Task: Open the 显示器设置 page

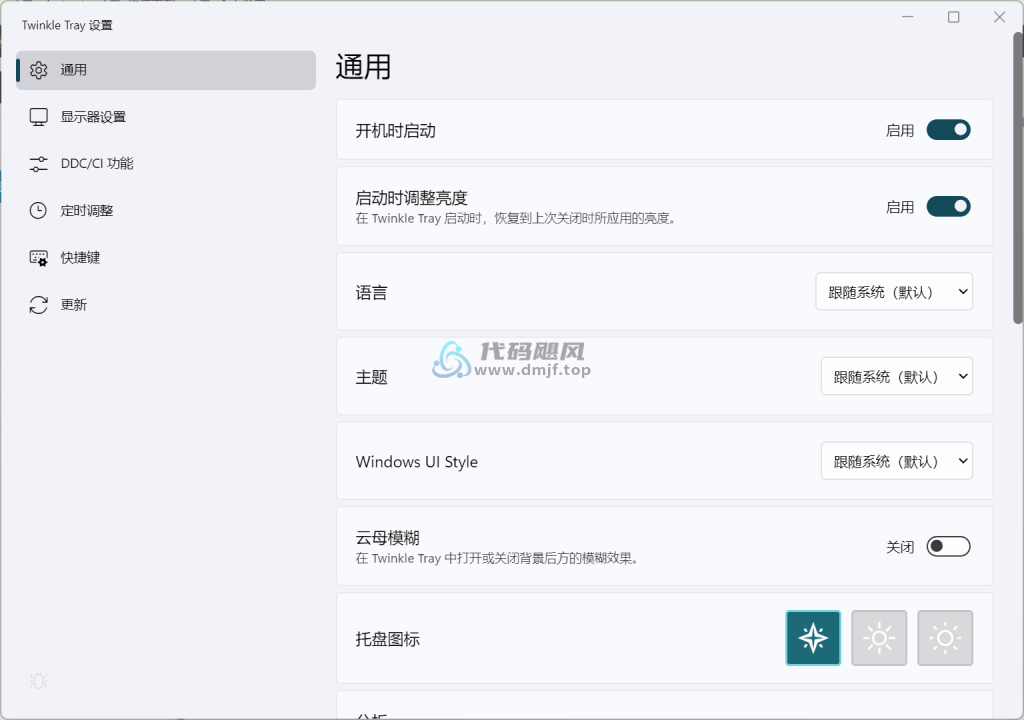Action: (166, 117)
